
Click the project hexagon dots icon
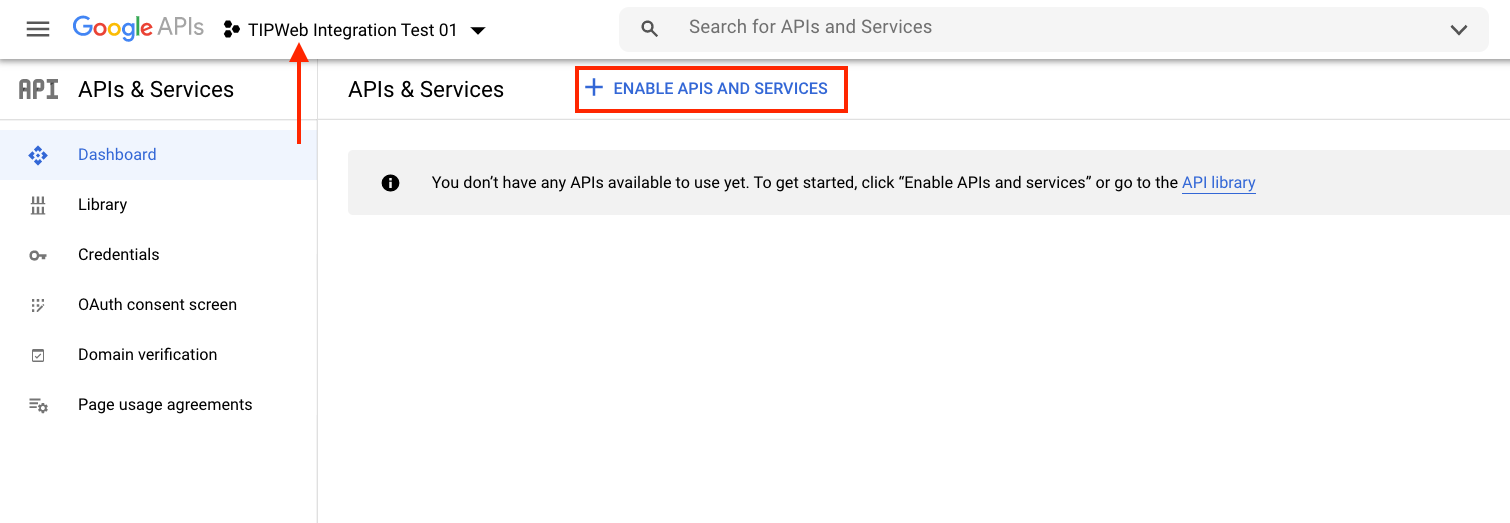coord(232,30)
